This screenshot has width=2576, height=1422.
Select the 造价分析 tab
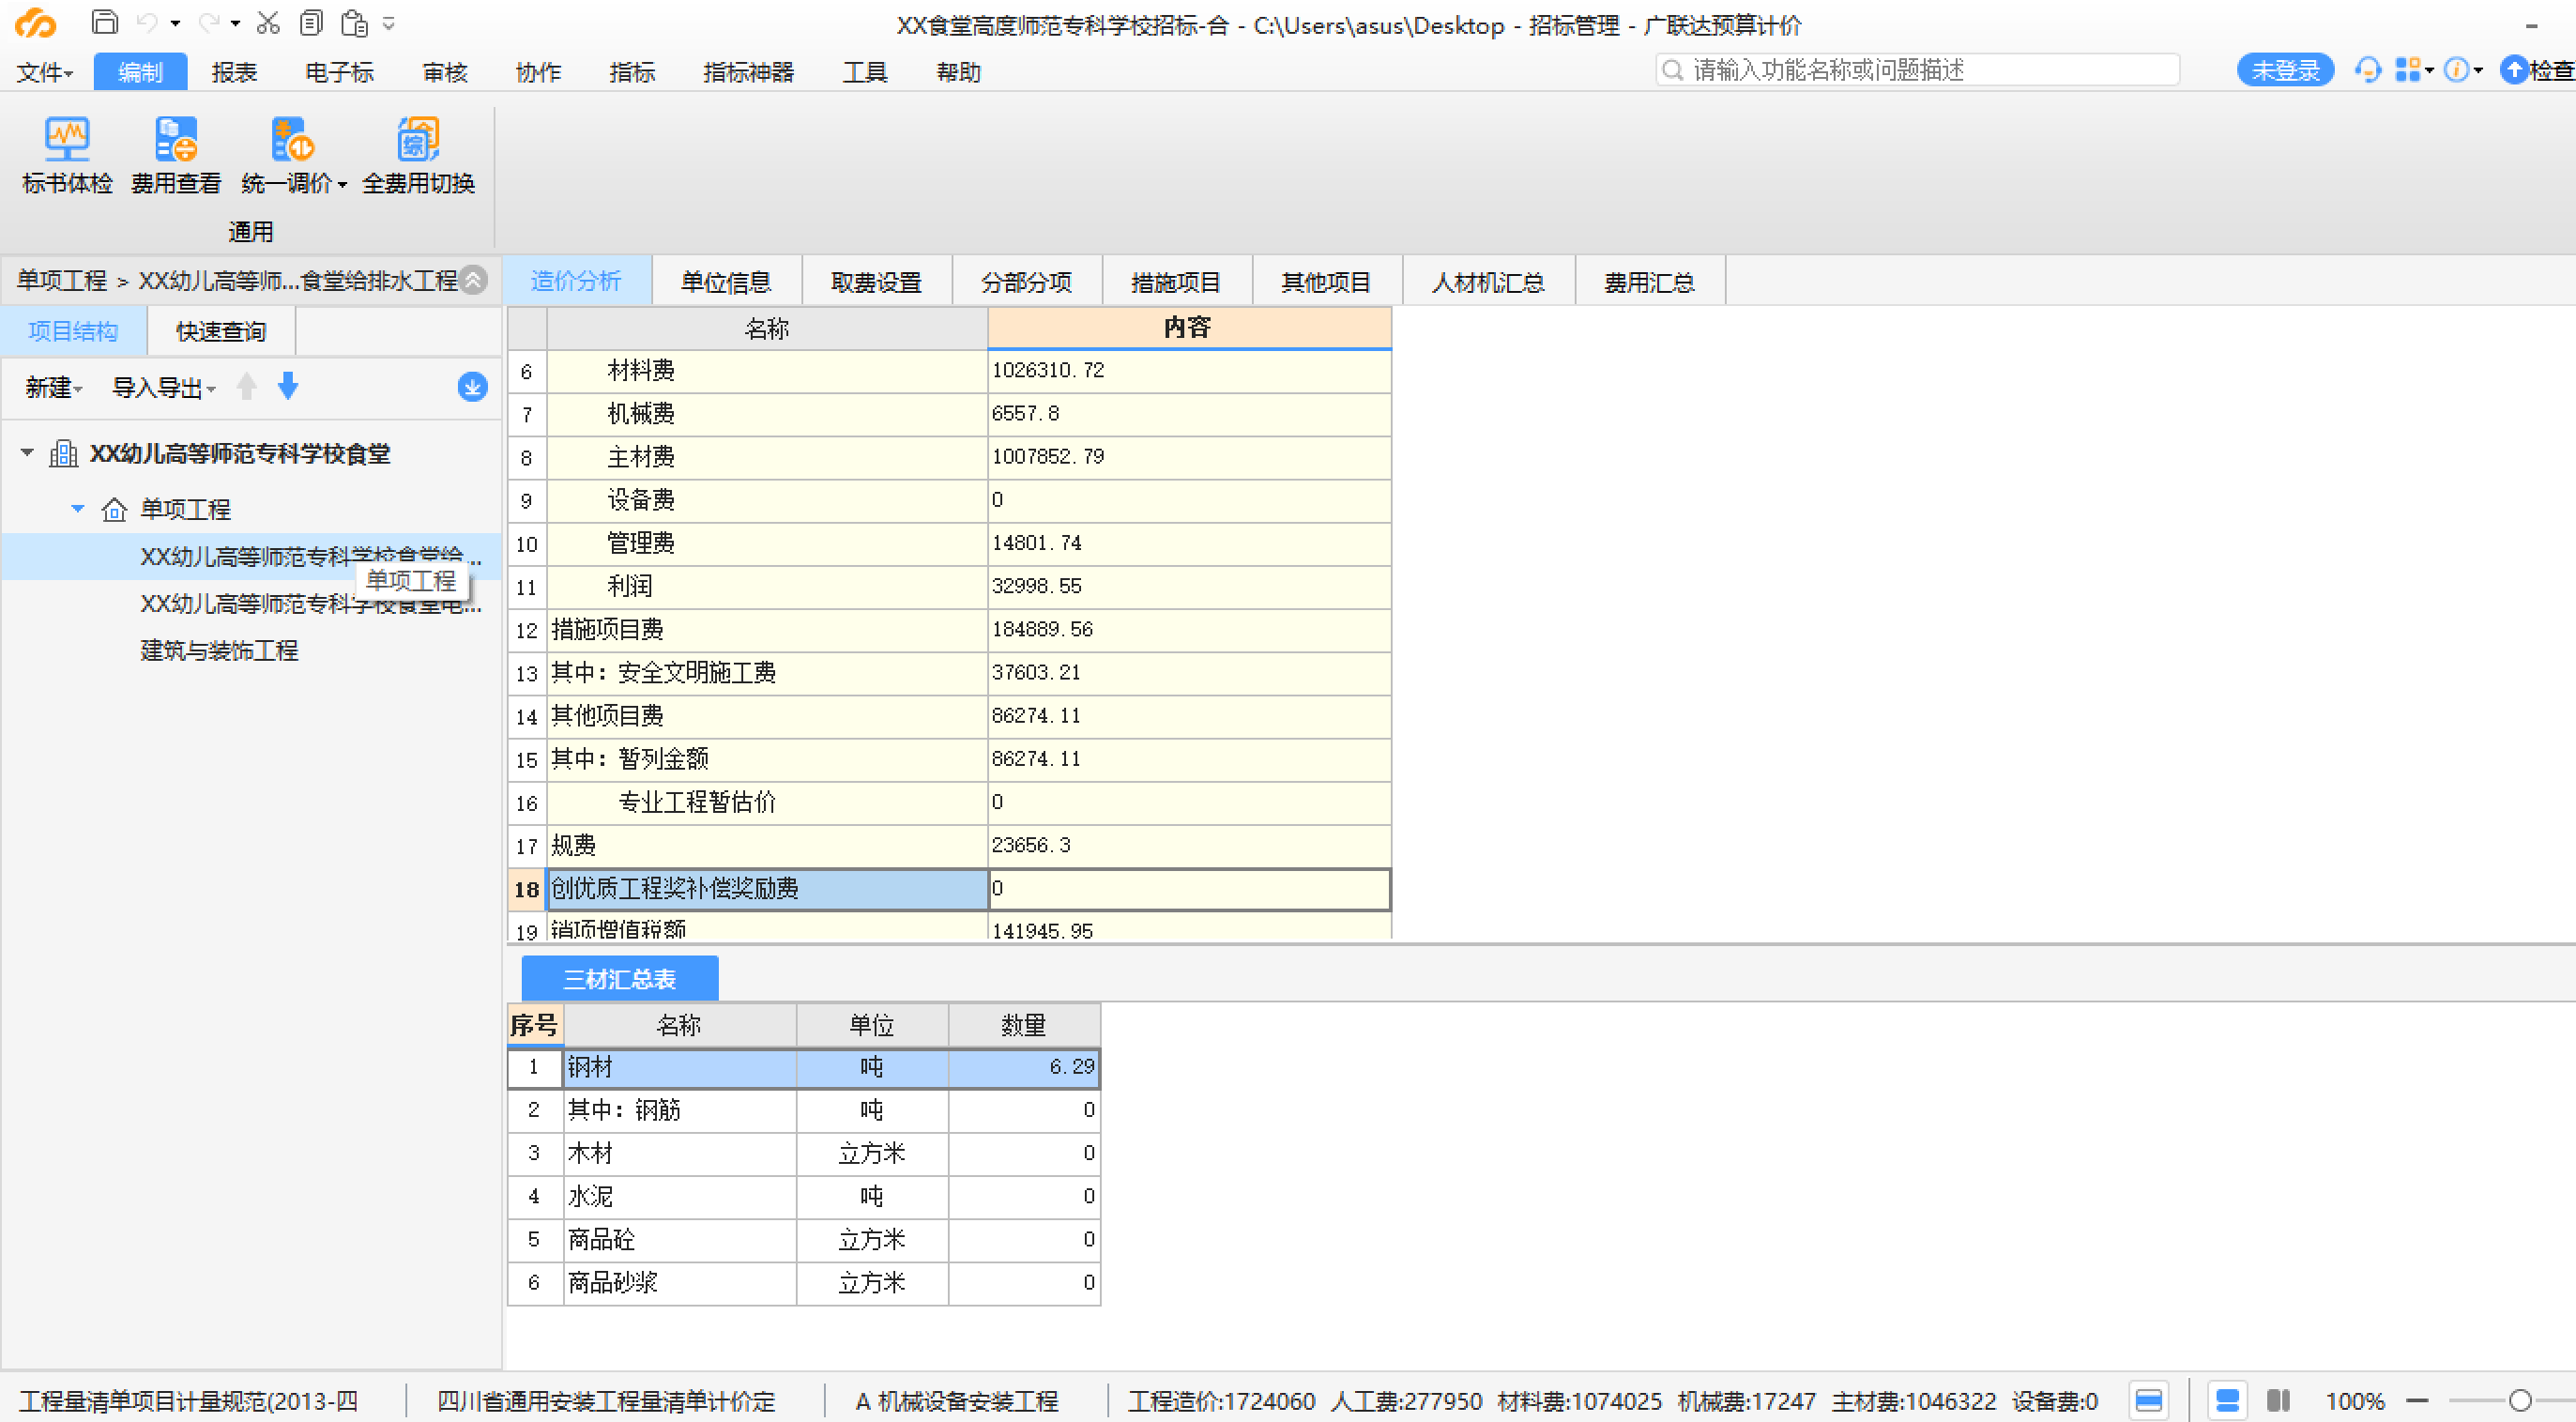pyautogui.click(x=576, y=281)
